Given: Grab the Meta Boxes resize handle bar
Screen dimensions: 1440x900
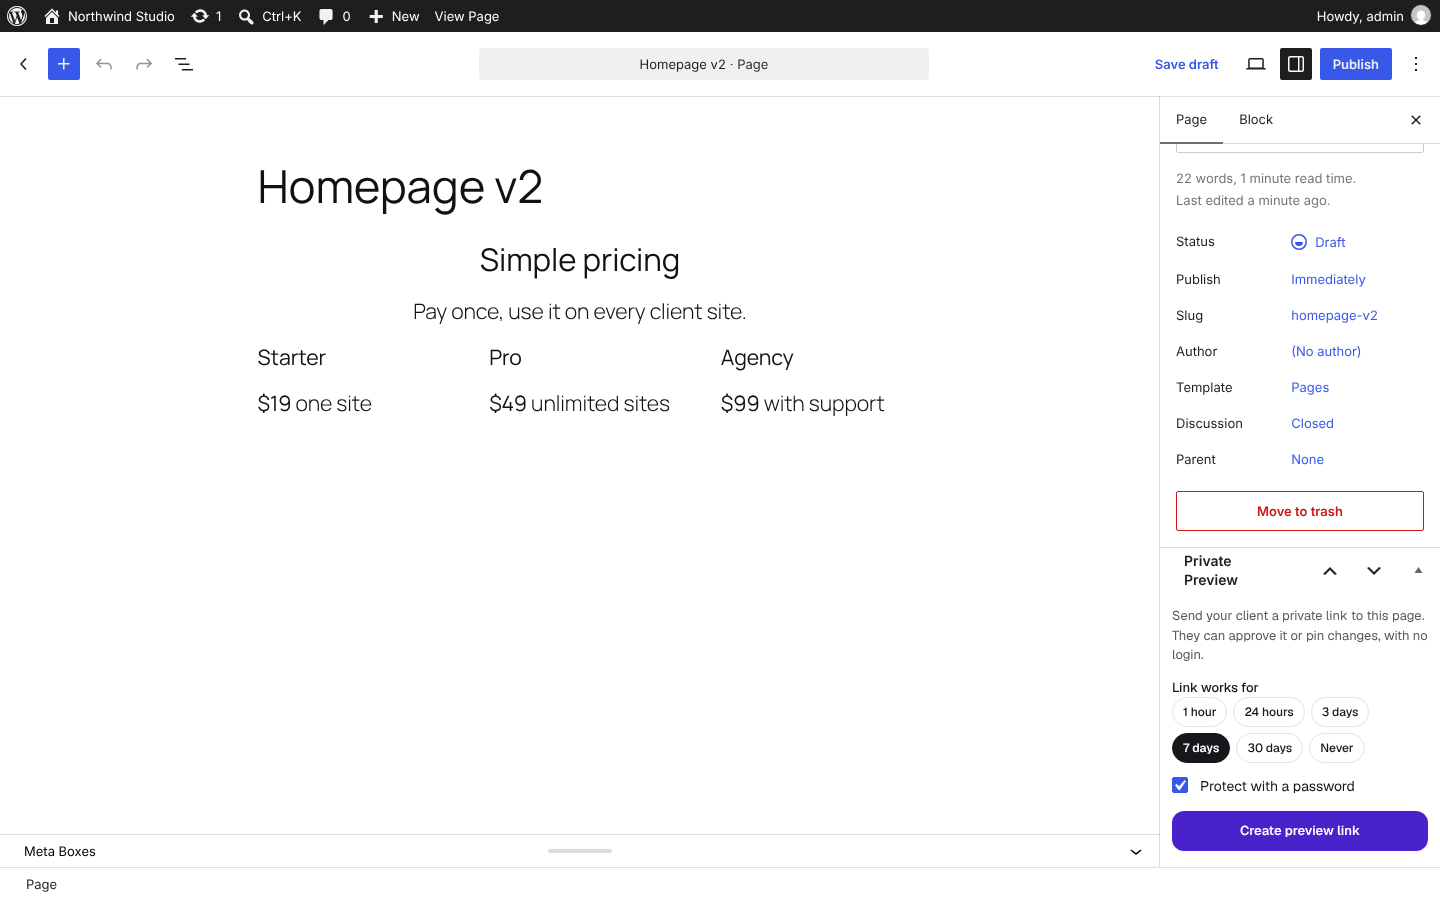Looking at the screenshot, I should tap(580, 851).
